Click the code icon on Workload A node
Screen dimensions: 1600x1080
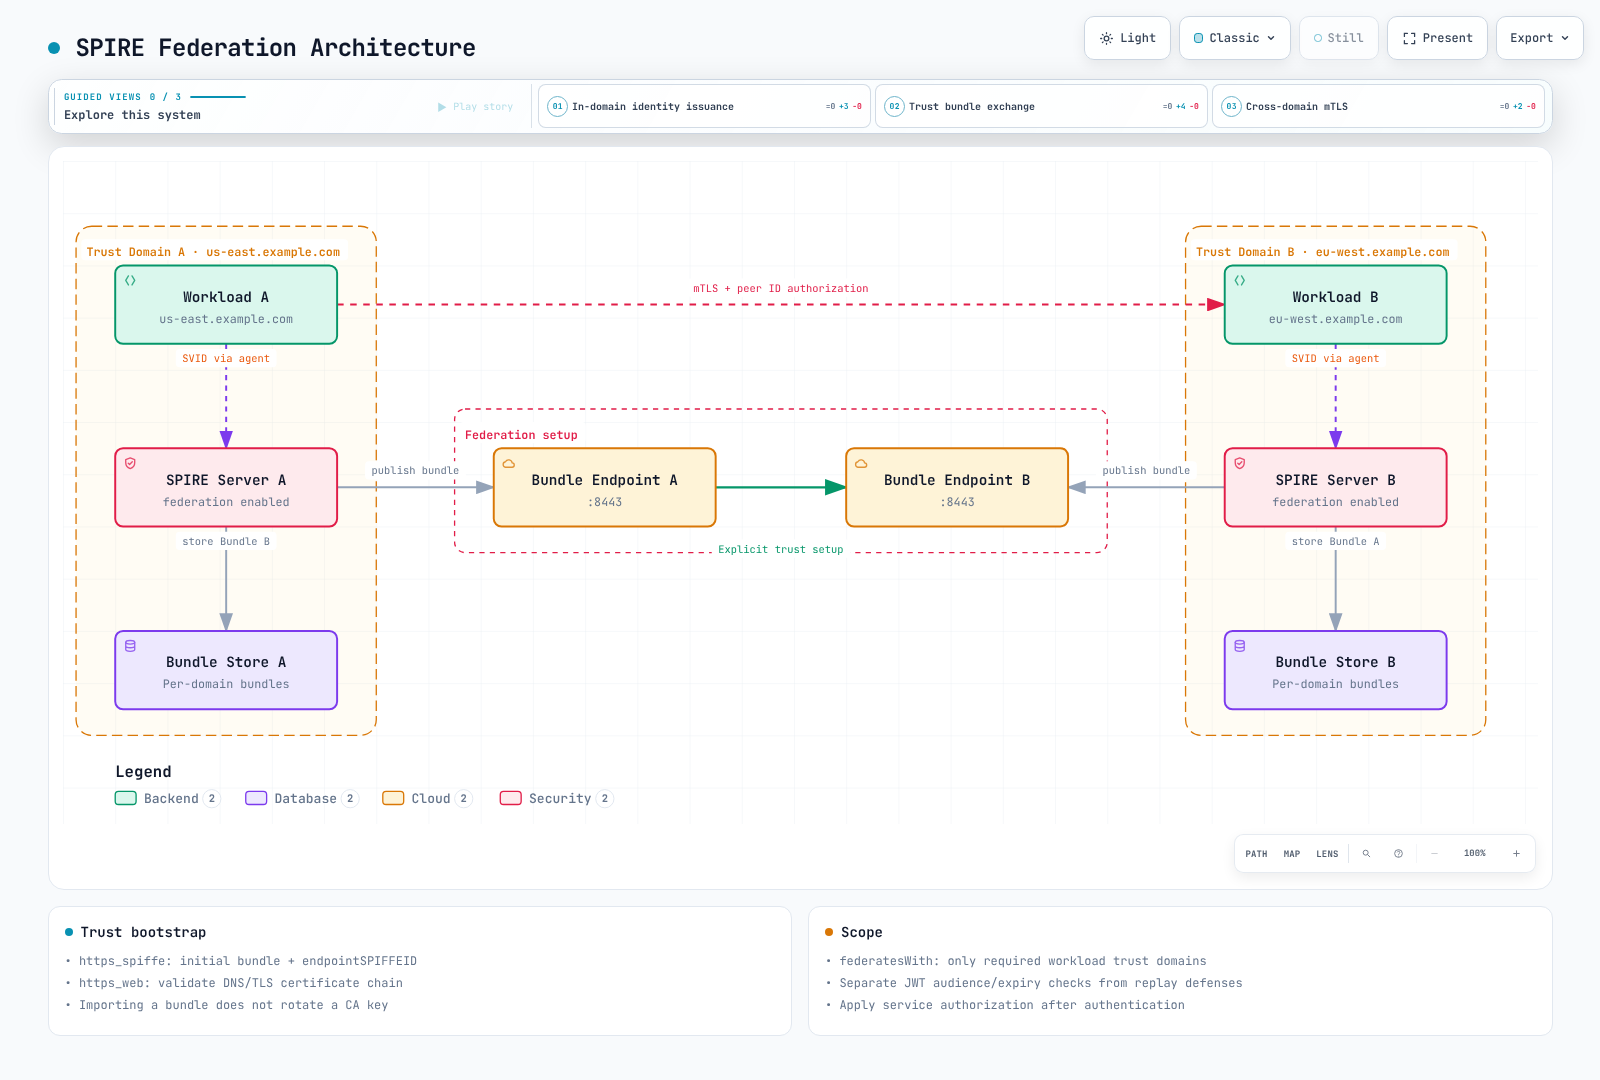pyautogui.click(x=130, y=281)
